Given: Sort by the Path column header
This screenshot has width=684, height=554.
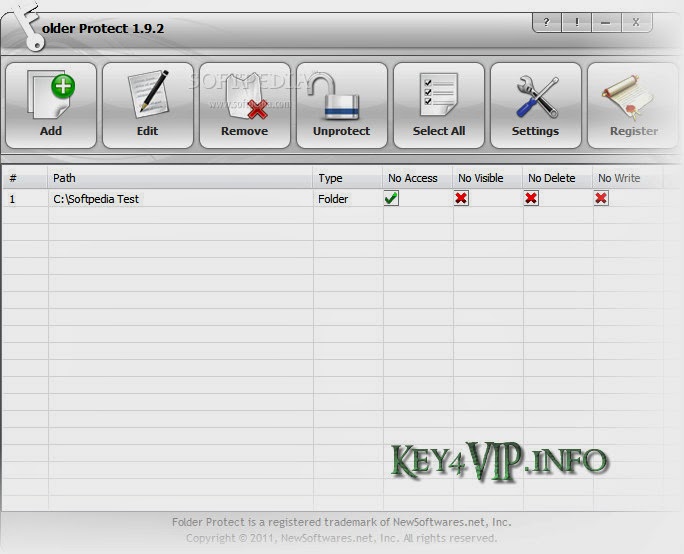Looking at the screenshot, I should (x=180, y=178).
